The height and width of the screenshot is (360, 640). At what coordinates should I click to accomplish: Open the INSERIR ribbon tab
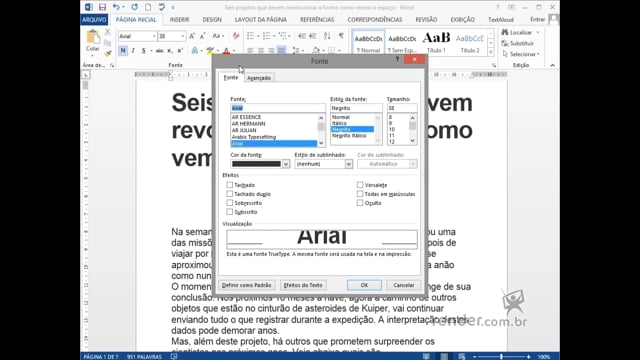pos(179,20)
